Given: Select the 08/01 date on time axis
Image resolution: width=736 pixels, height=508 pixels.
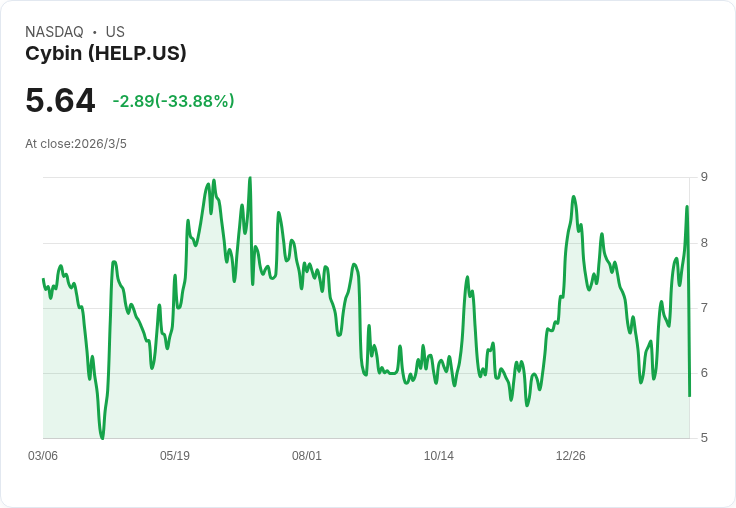Looking at the screenshot, I should click(x=307, y=456).
